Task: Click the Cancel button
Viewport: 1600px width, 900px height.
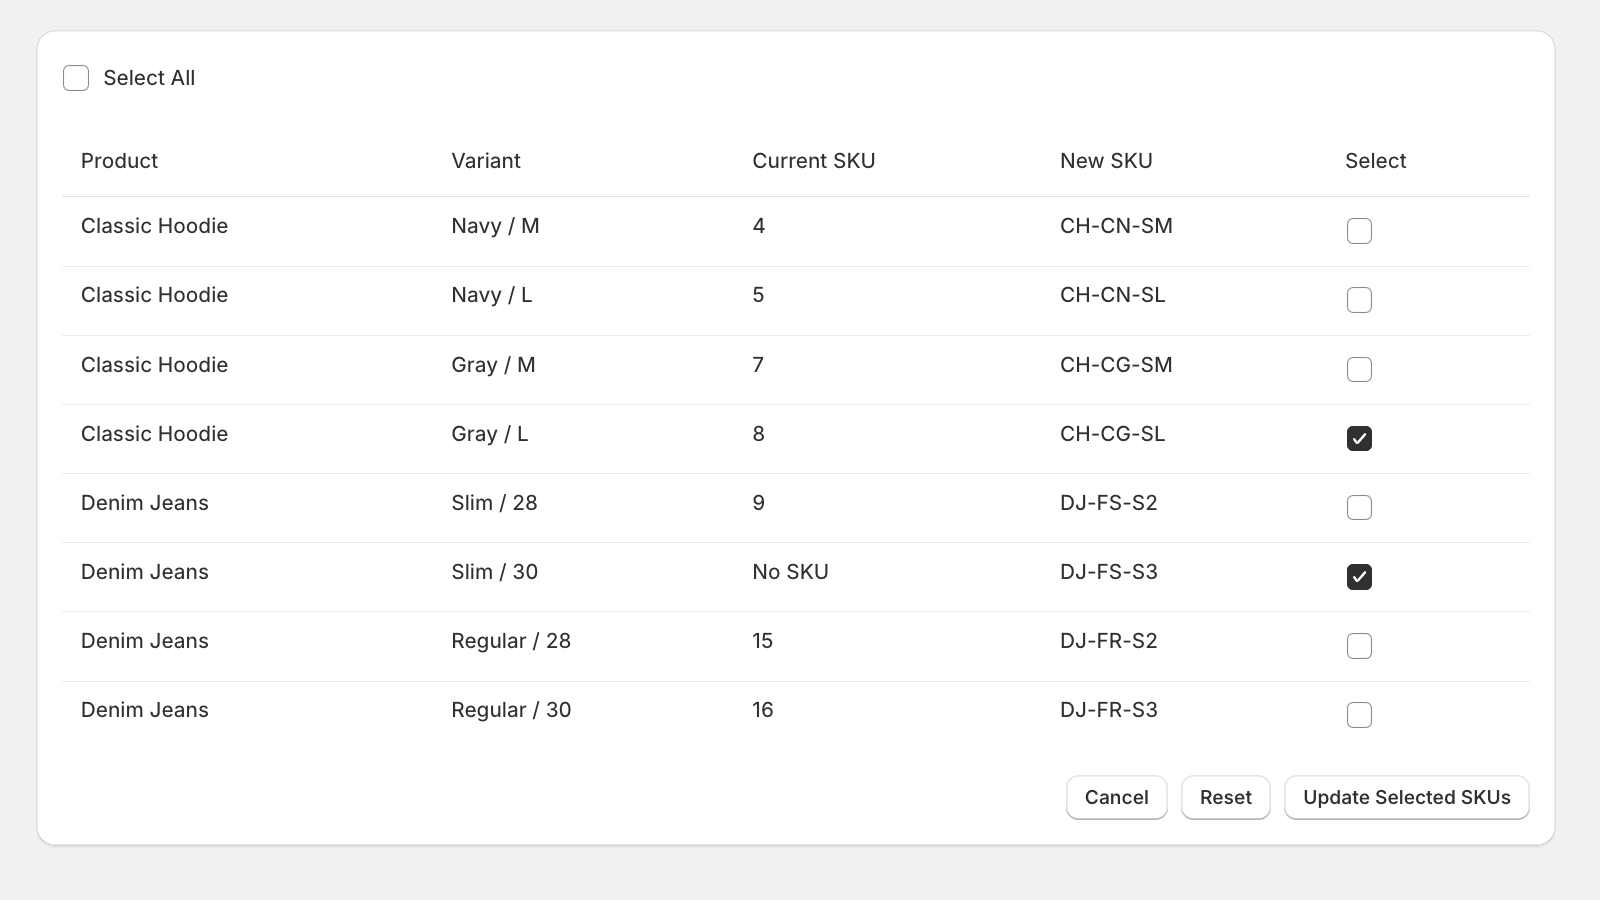Action: click(1116, 797)
